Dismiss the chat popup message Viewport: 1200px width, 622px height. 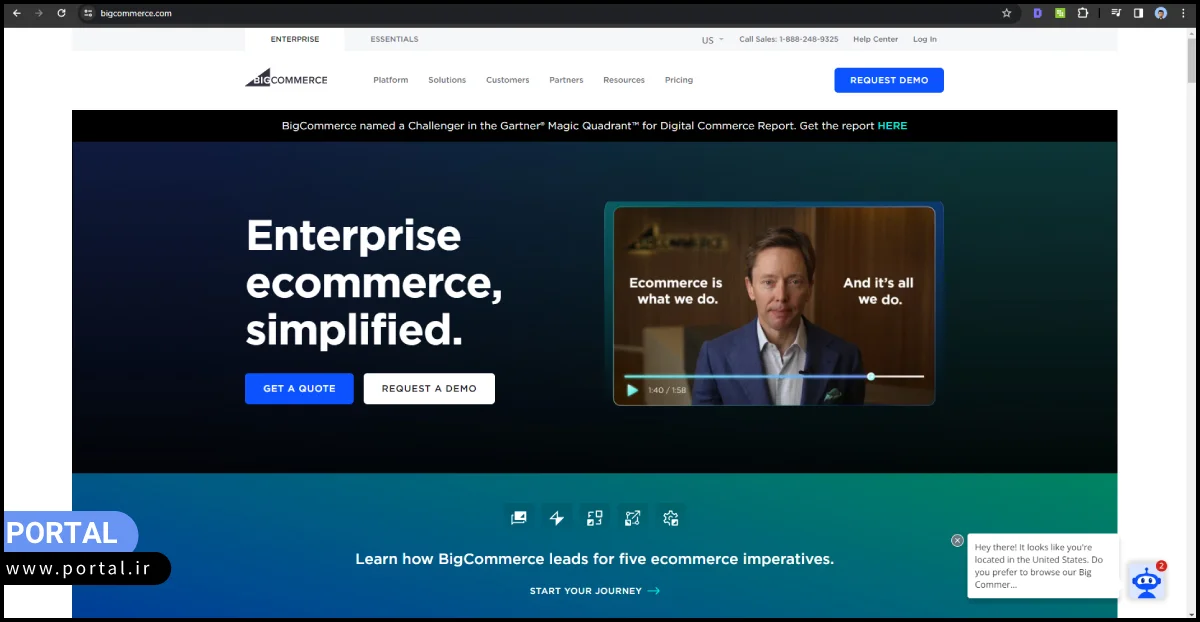pyautogui.click(x=957, y=540)
